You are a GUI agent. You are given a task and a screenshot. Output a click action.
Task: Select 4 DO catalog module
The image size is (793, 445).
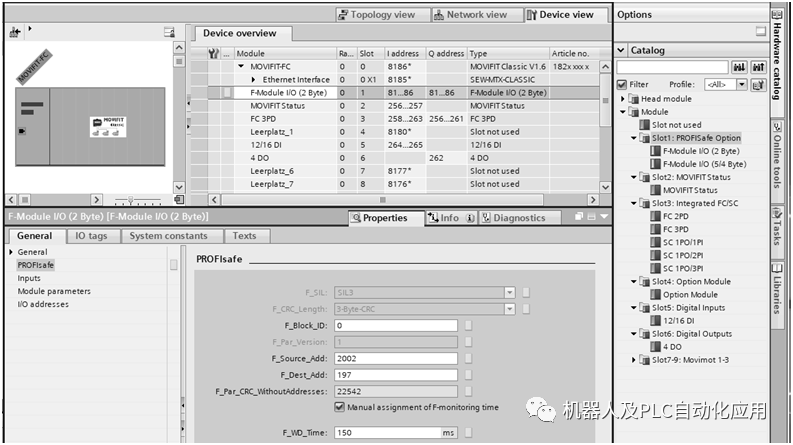(x=672, y=347)
